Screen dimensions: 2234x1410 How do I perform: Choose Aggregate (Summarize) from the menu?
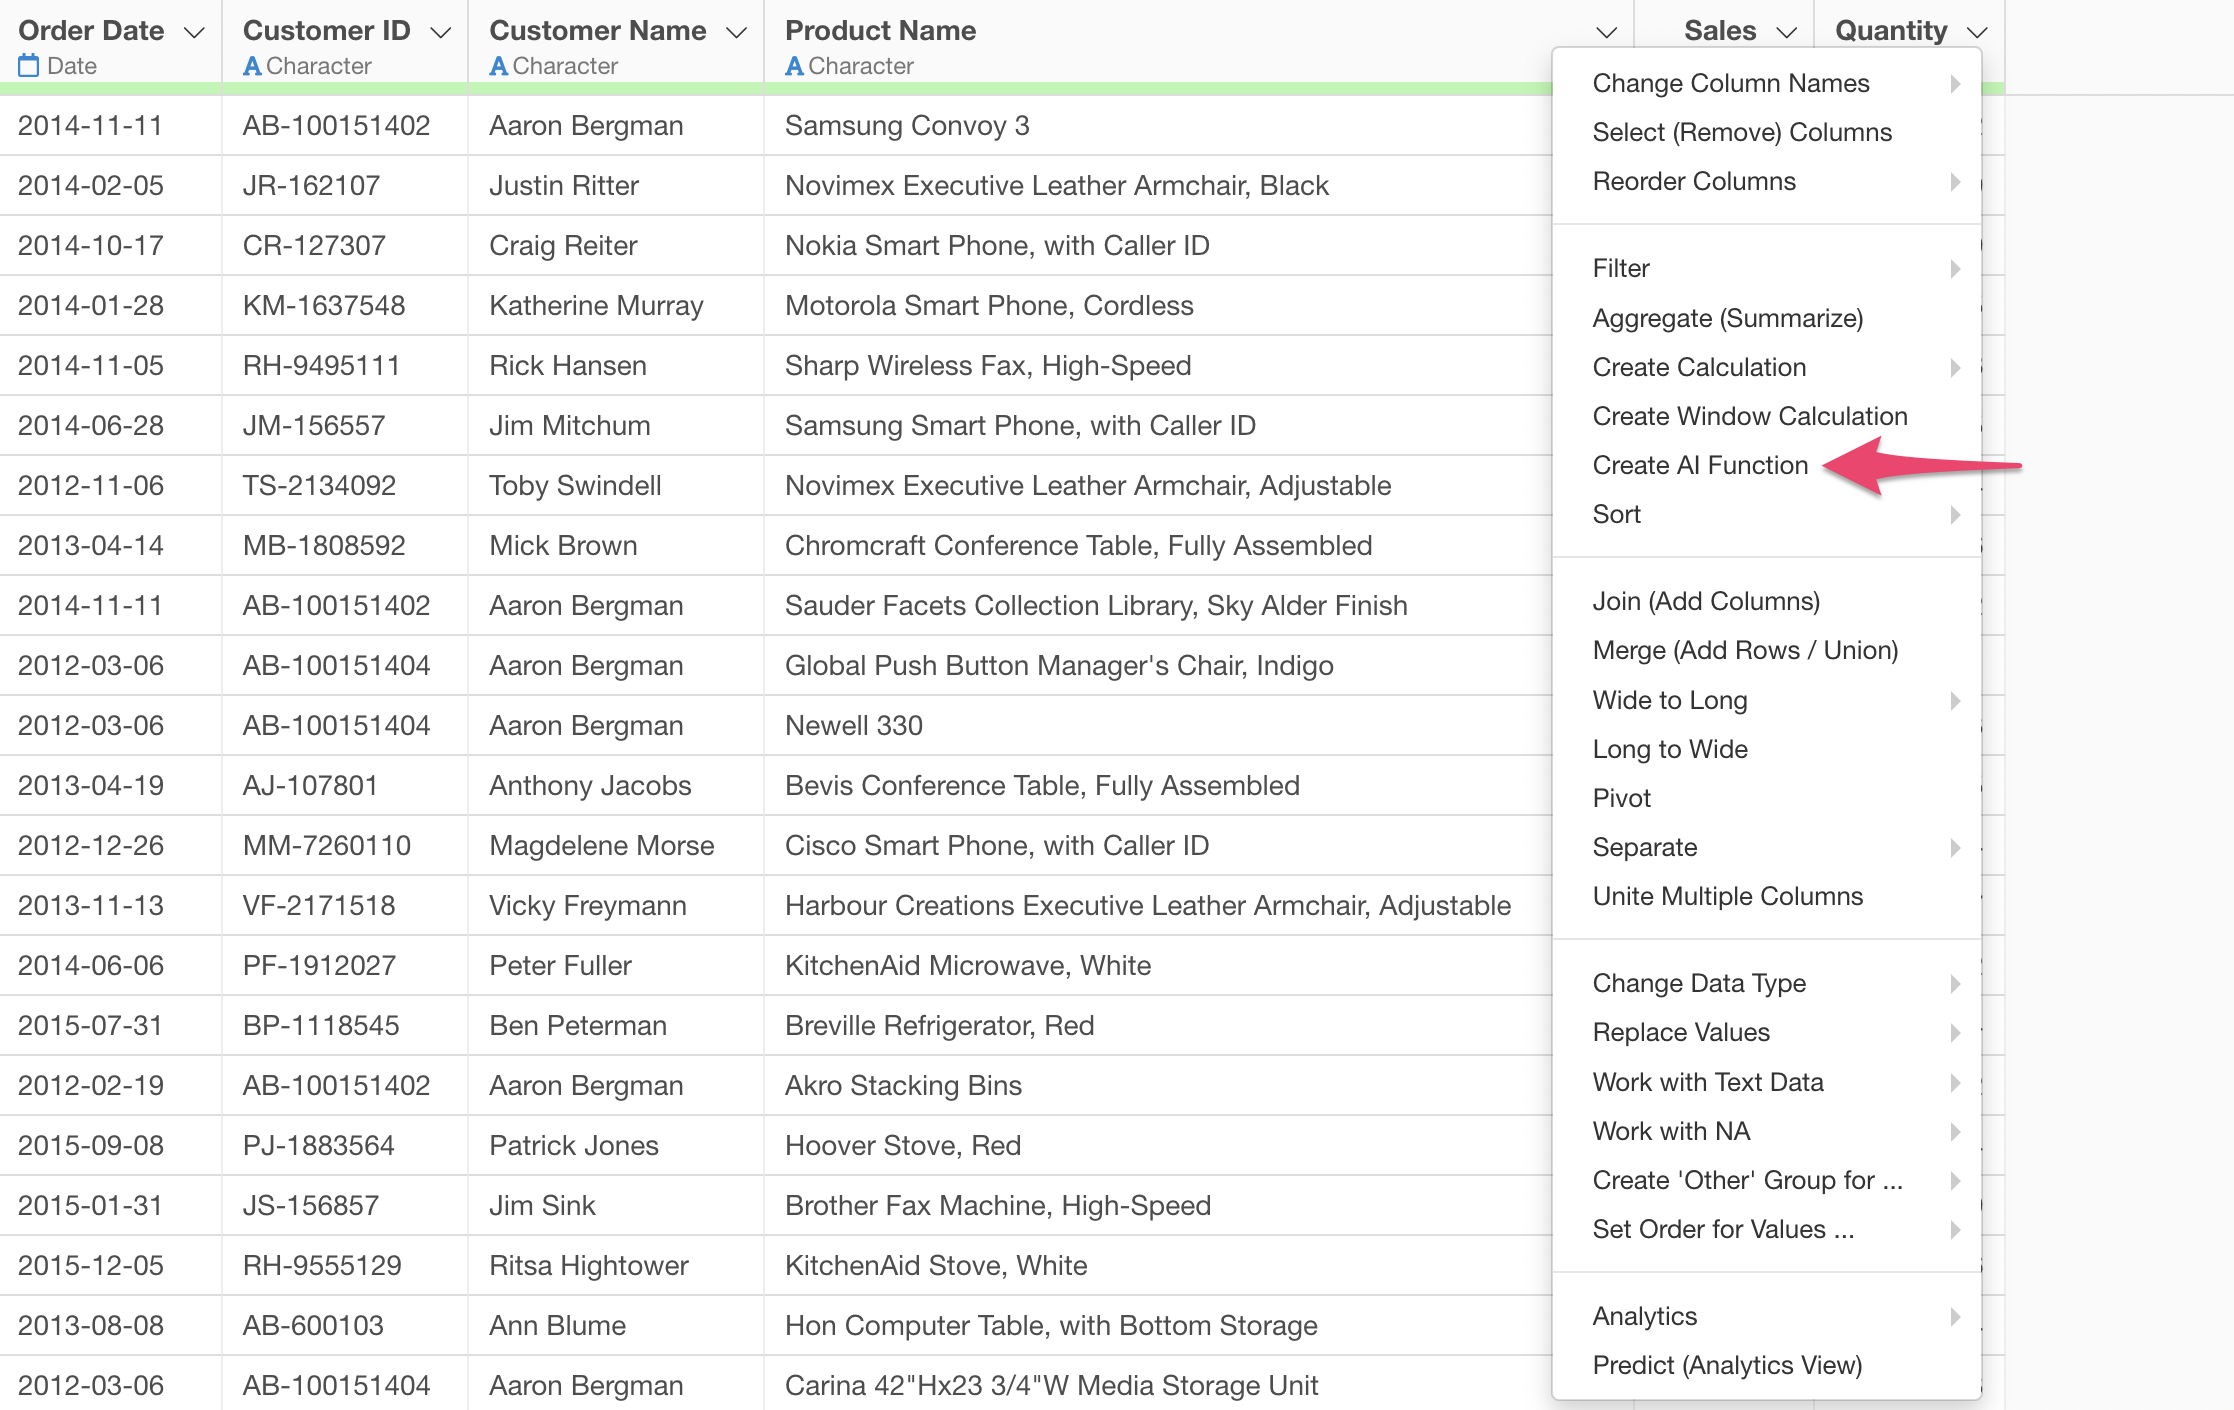[1727, 318]
